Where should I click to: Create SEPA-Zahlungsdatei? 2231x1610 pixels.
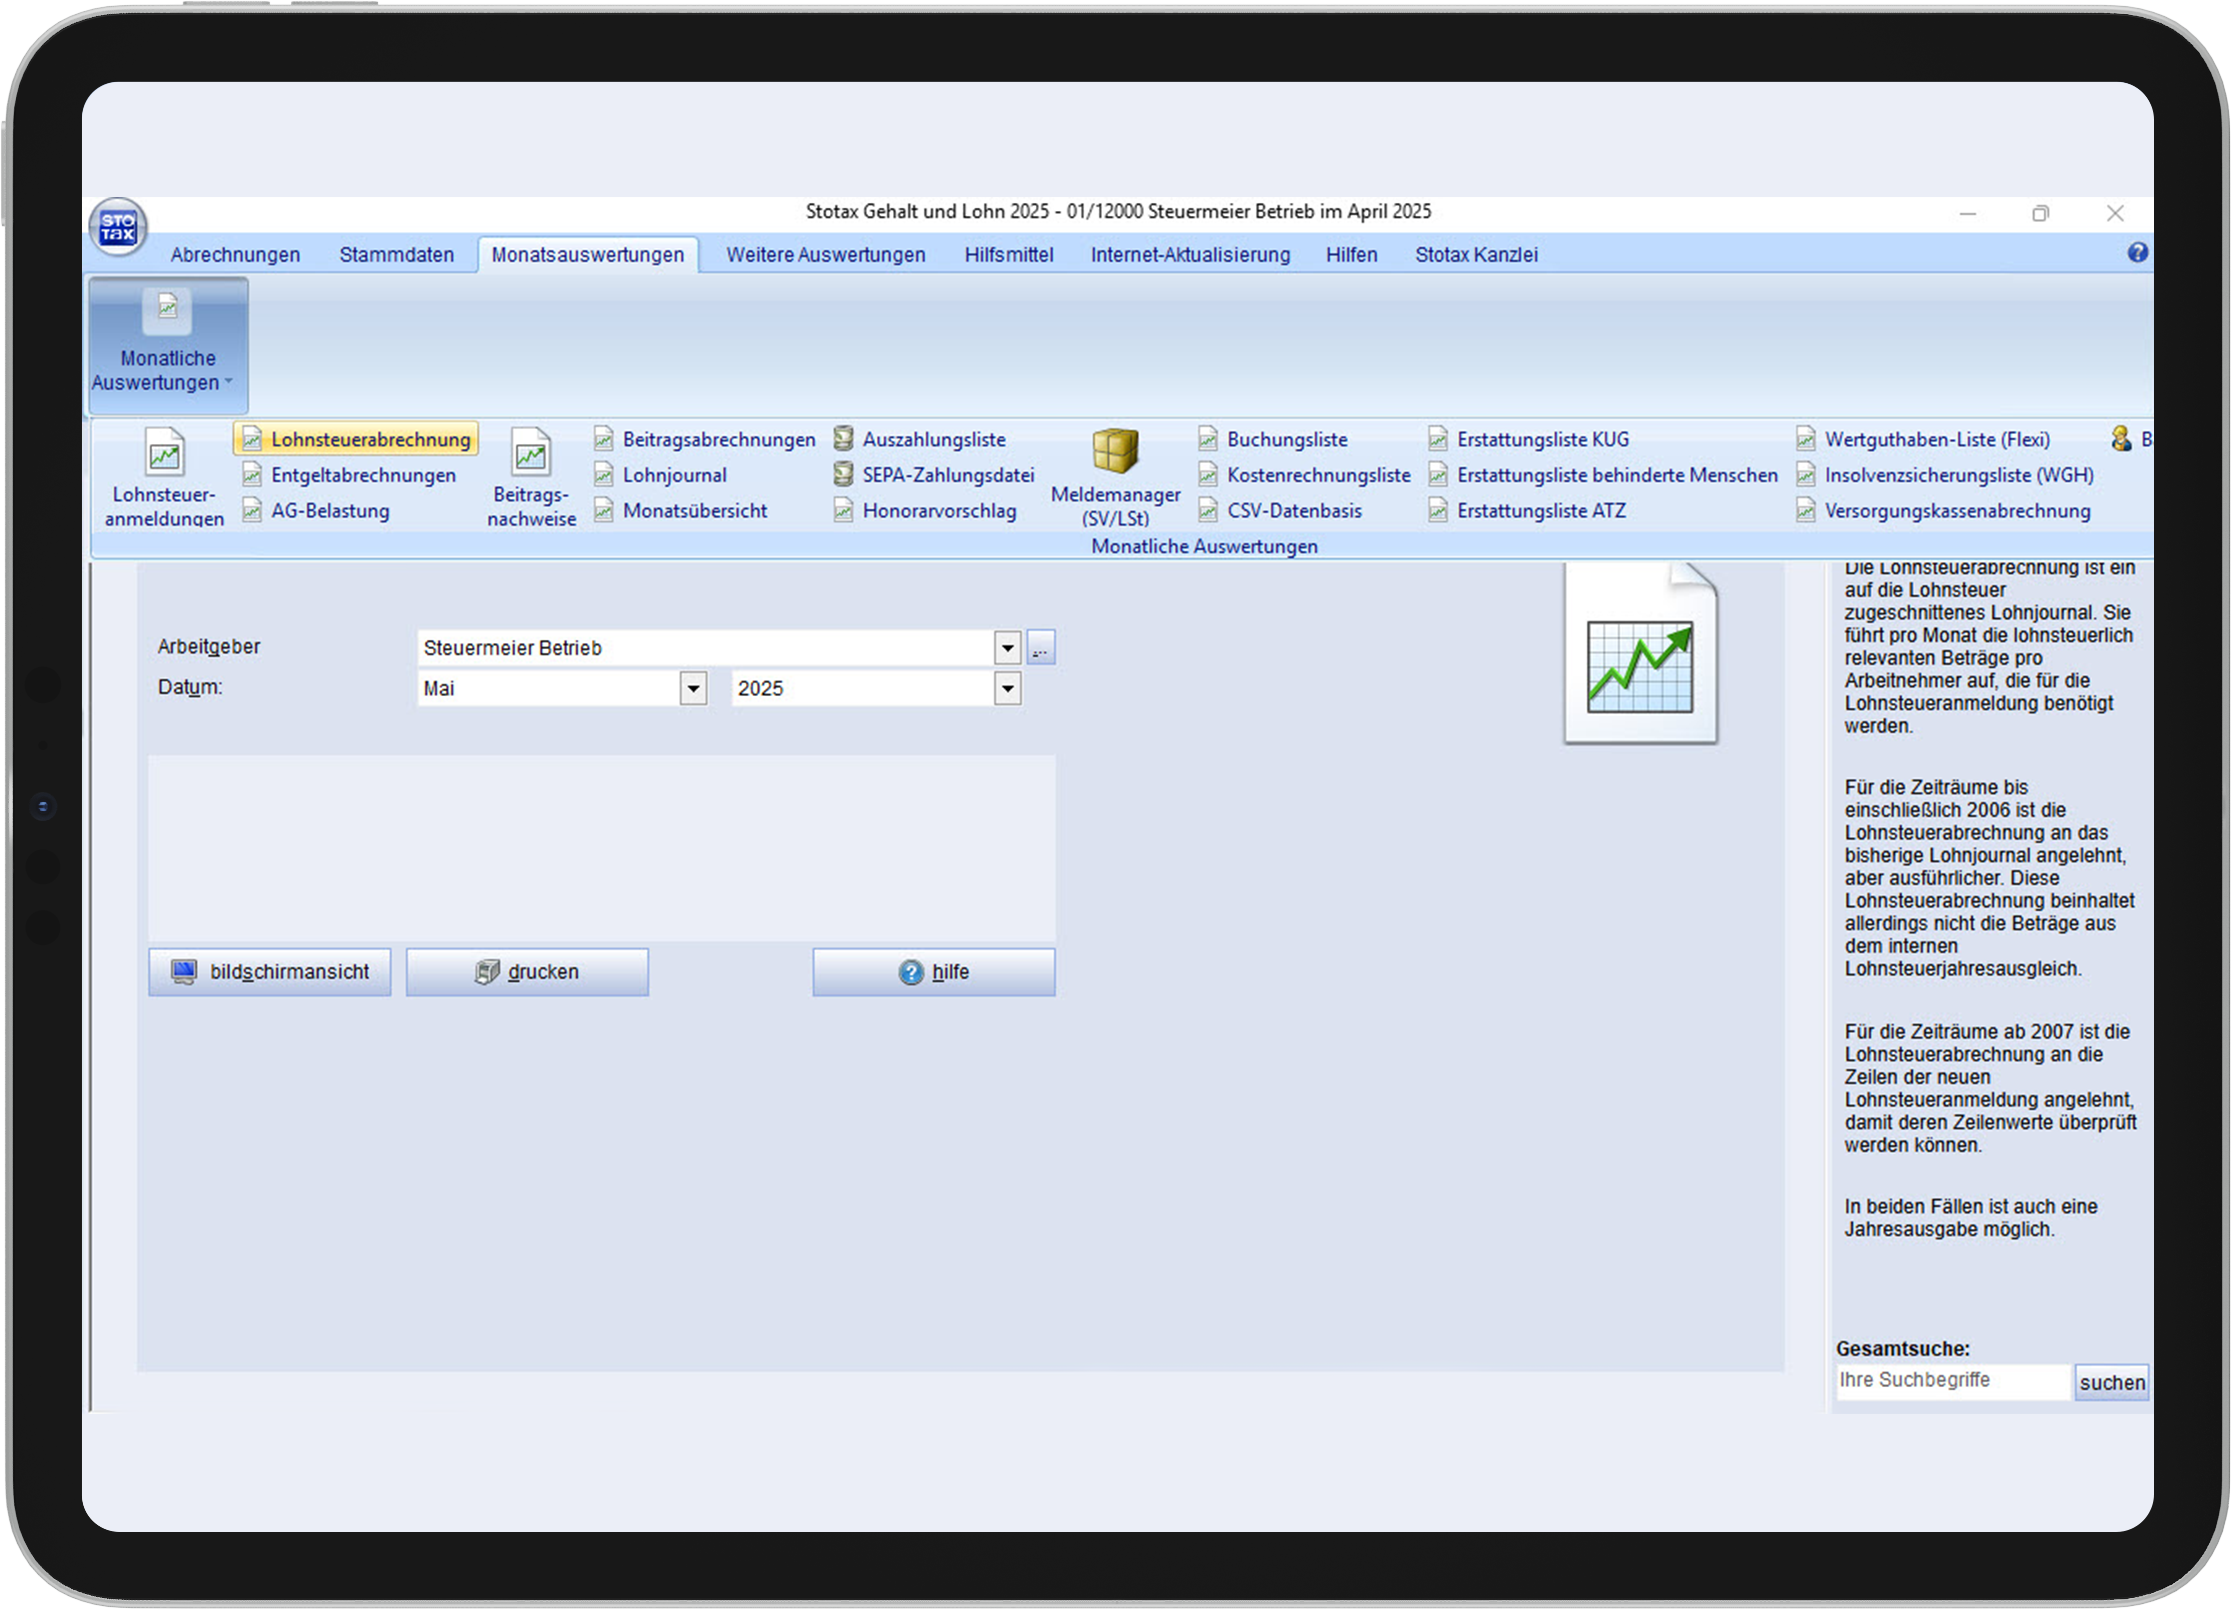(x=935, y=475)
